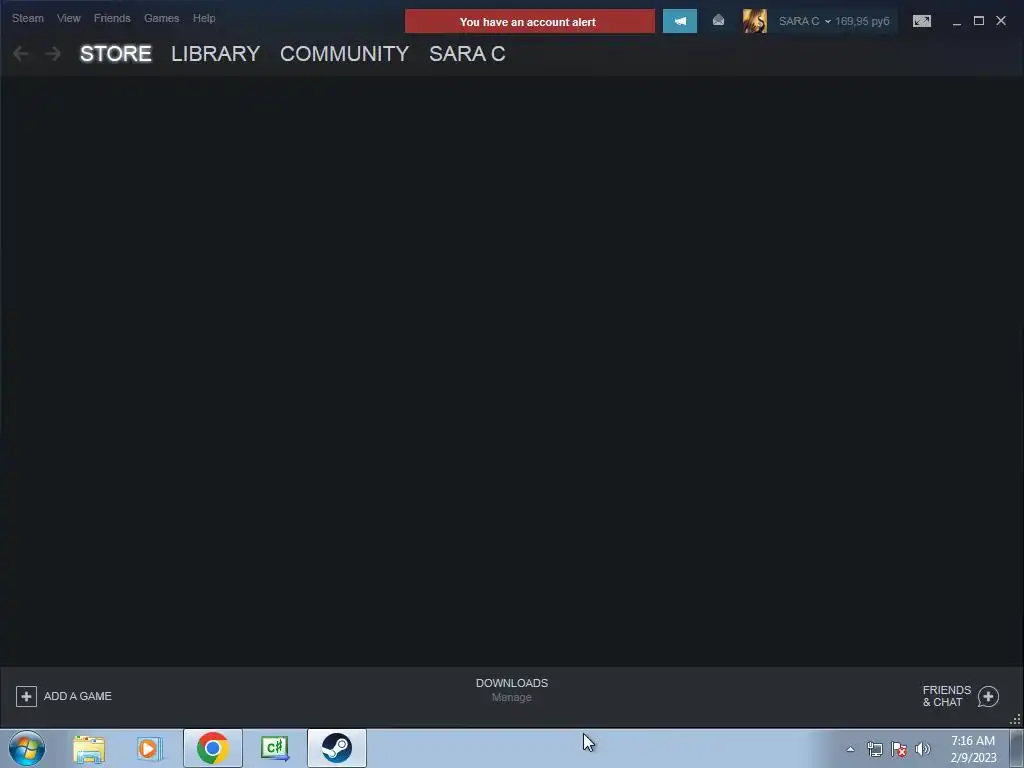Open announcements via megaphone icon

(679, 22)
